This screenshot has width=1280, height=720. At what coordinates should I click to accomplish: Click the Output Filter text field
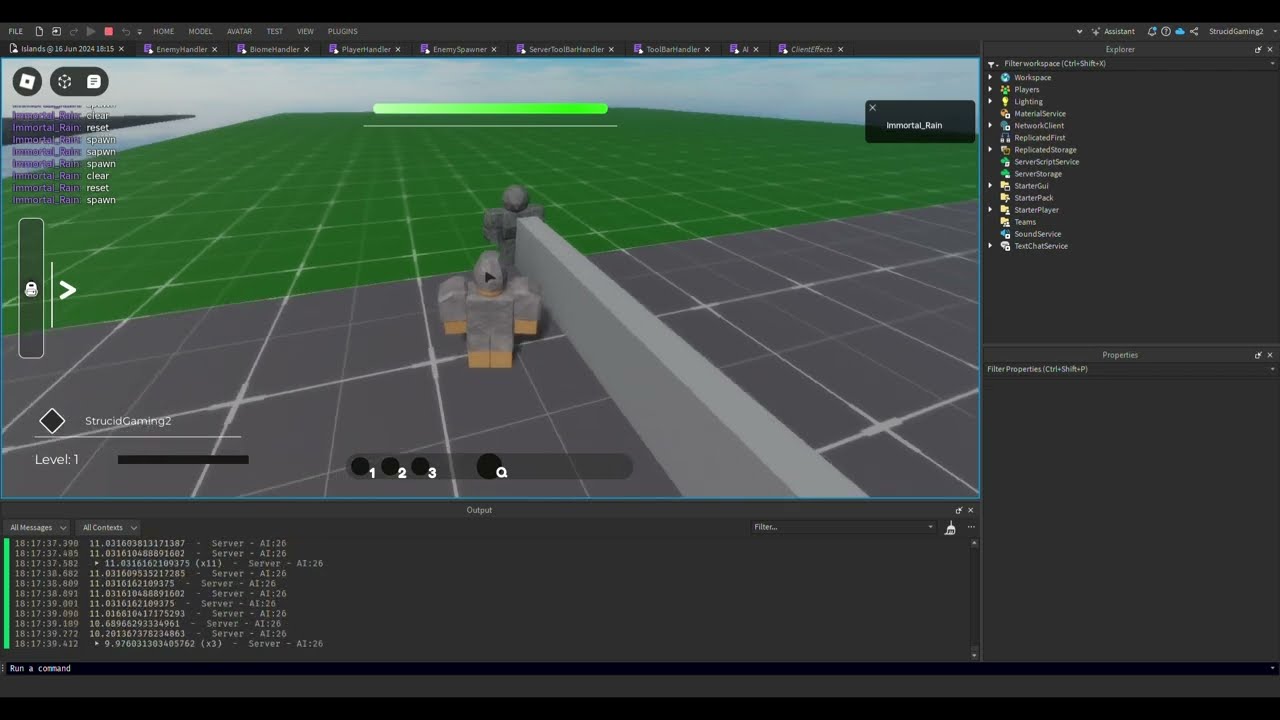click(843, 527)
